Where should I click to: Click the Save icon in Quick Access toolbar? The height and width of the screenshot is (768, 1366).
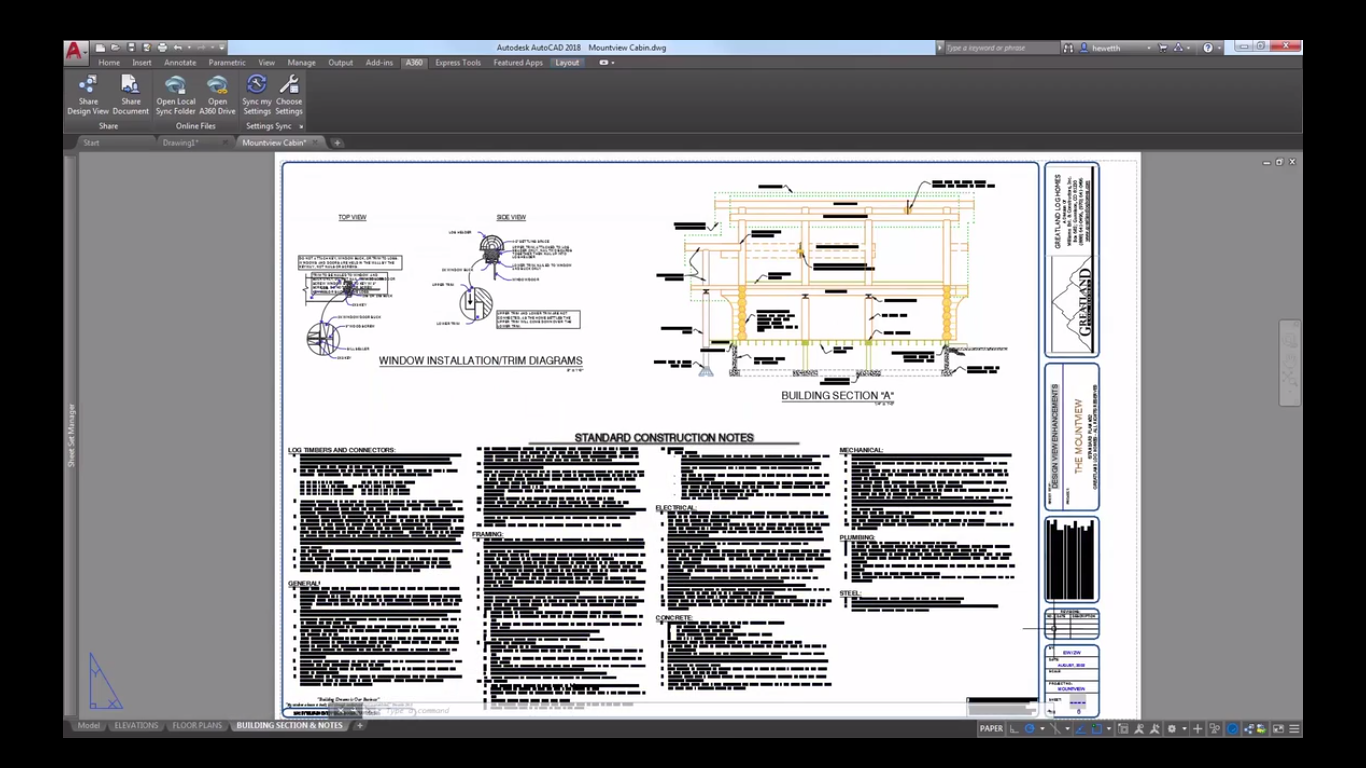[131, 47]
